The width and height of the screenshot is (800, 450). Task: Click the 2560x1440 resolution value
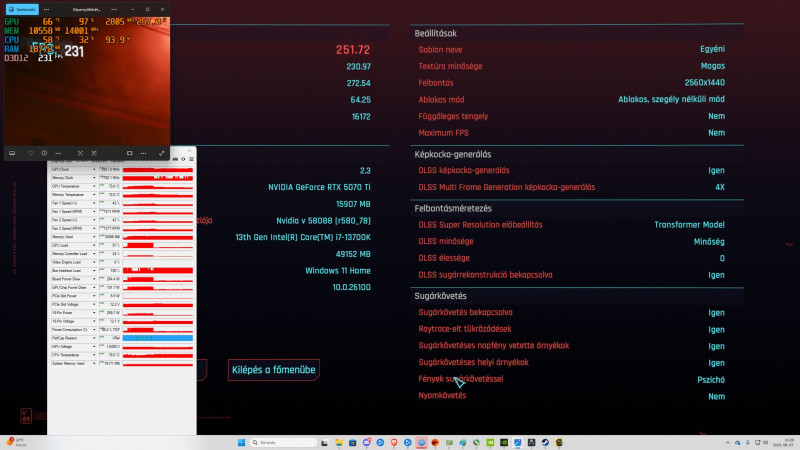pos(705,83)
